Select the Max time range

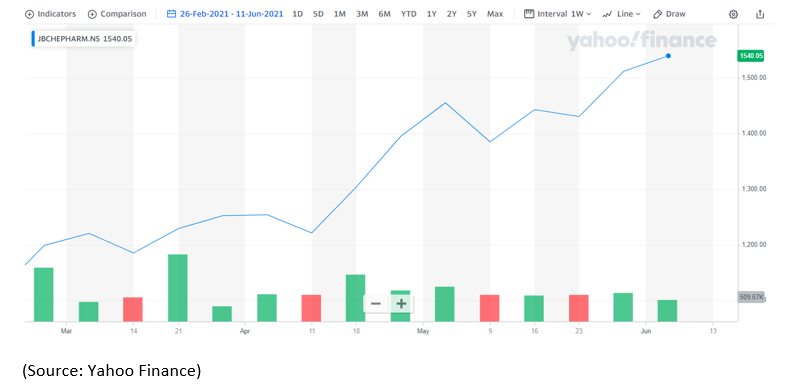pyautogui.click(x=495, y=14)
